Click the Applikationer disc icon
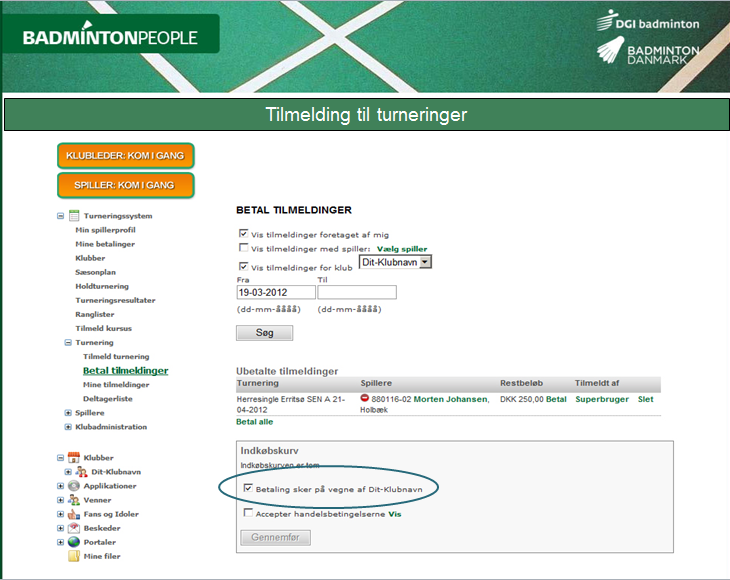Viewport: 730px width, 580px height. [74, 486]
